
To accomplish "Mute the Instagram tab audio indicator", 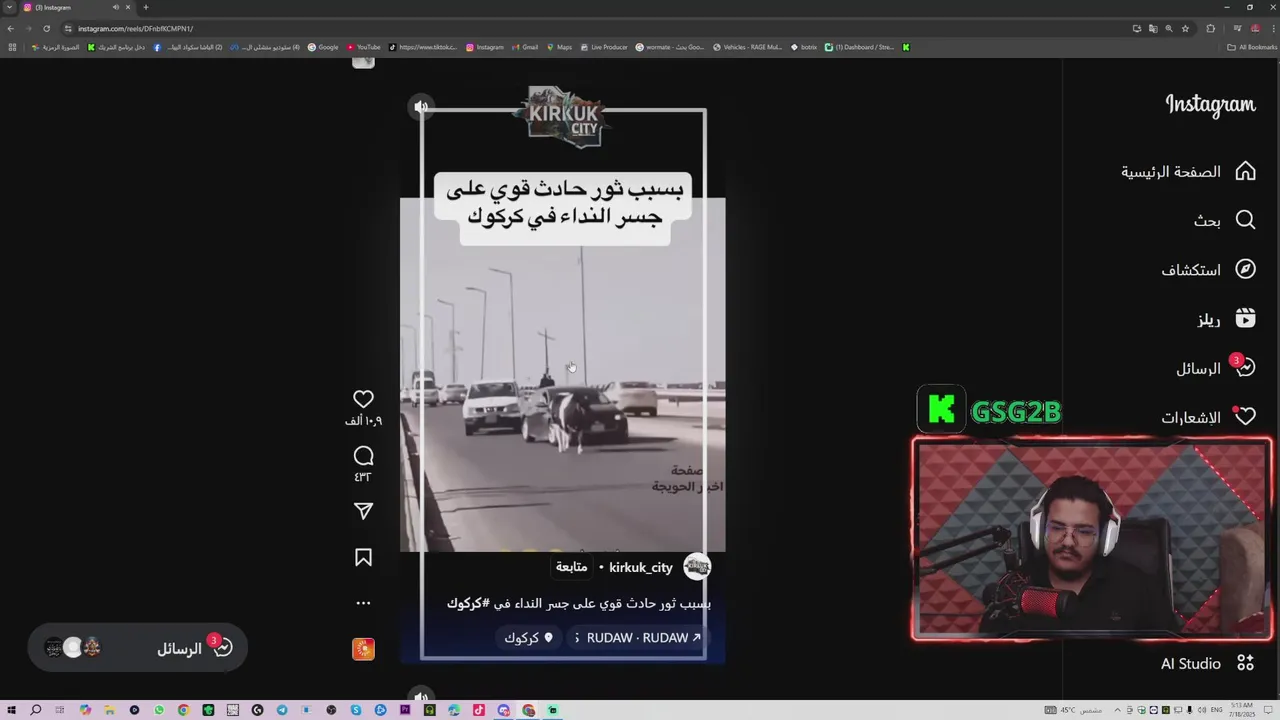I will tap(116, 7).
